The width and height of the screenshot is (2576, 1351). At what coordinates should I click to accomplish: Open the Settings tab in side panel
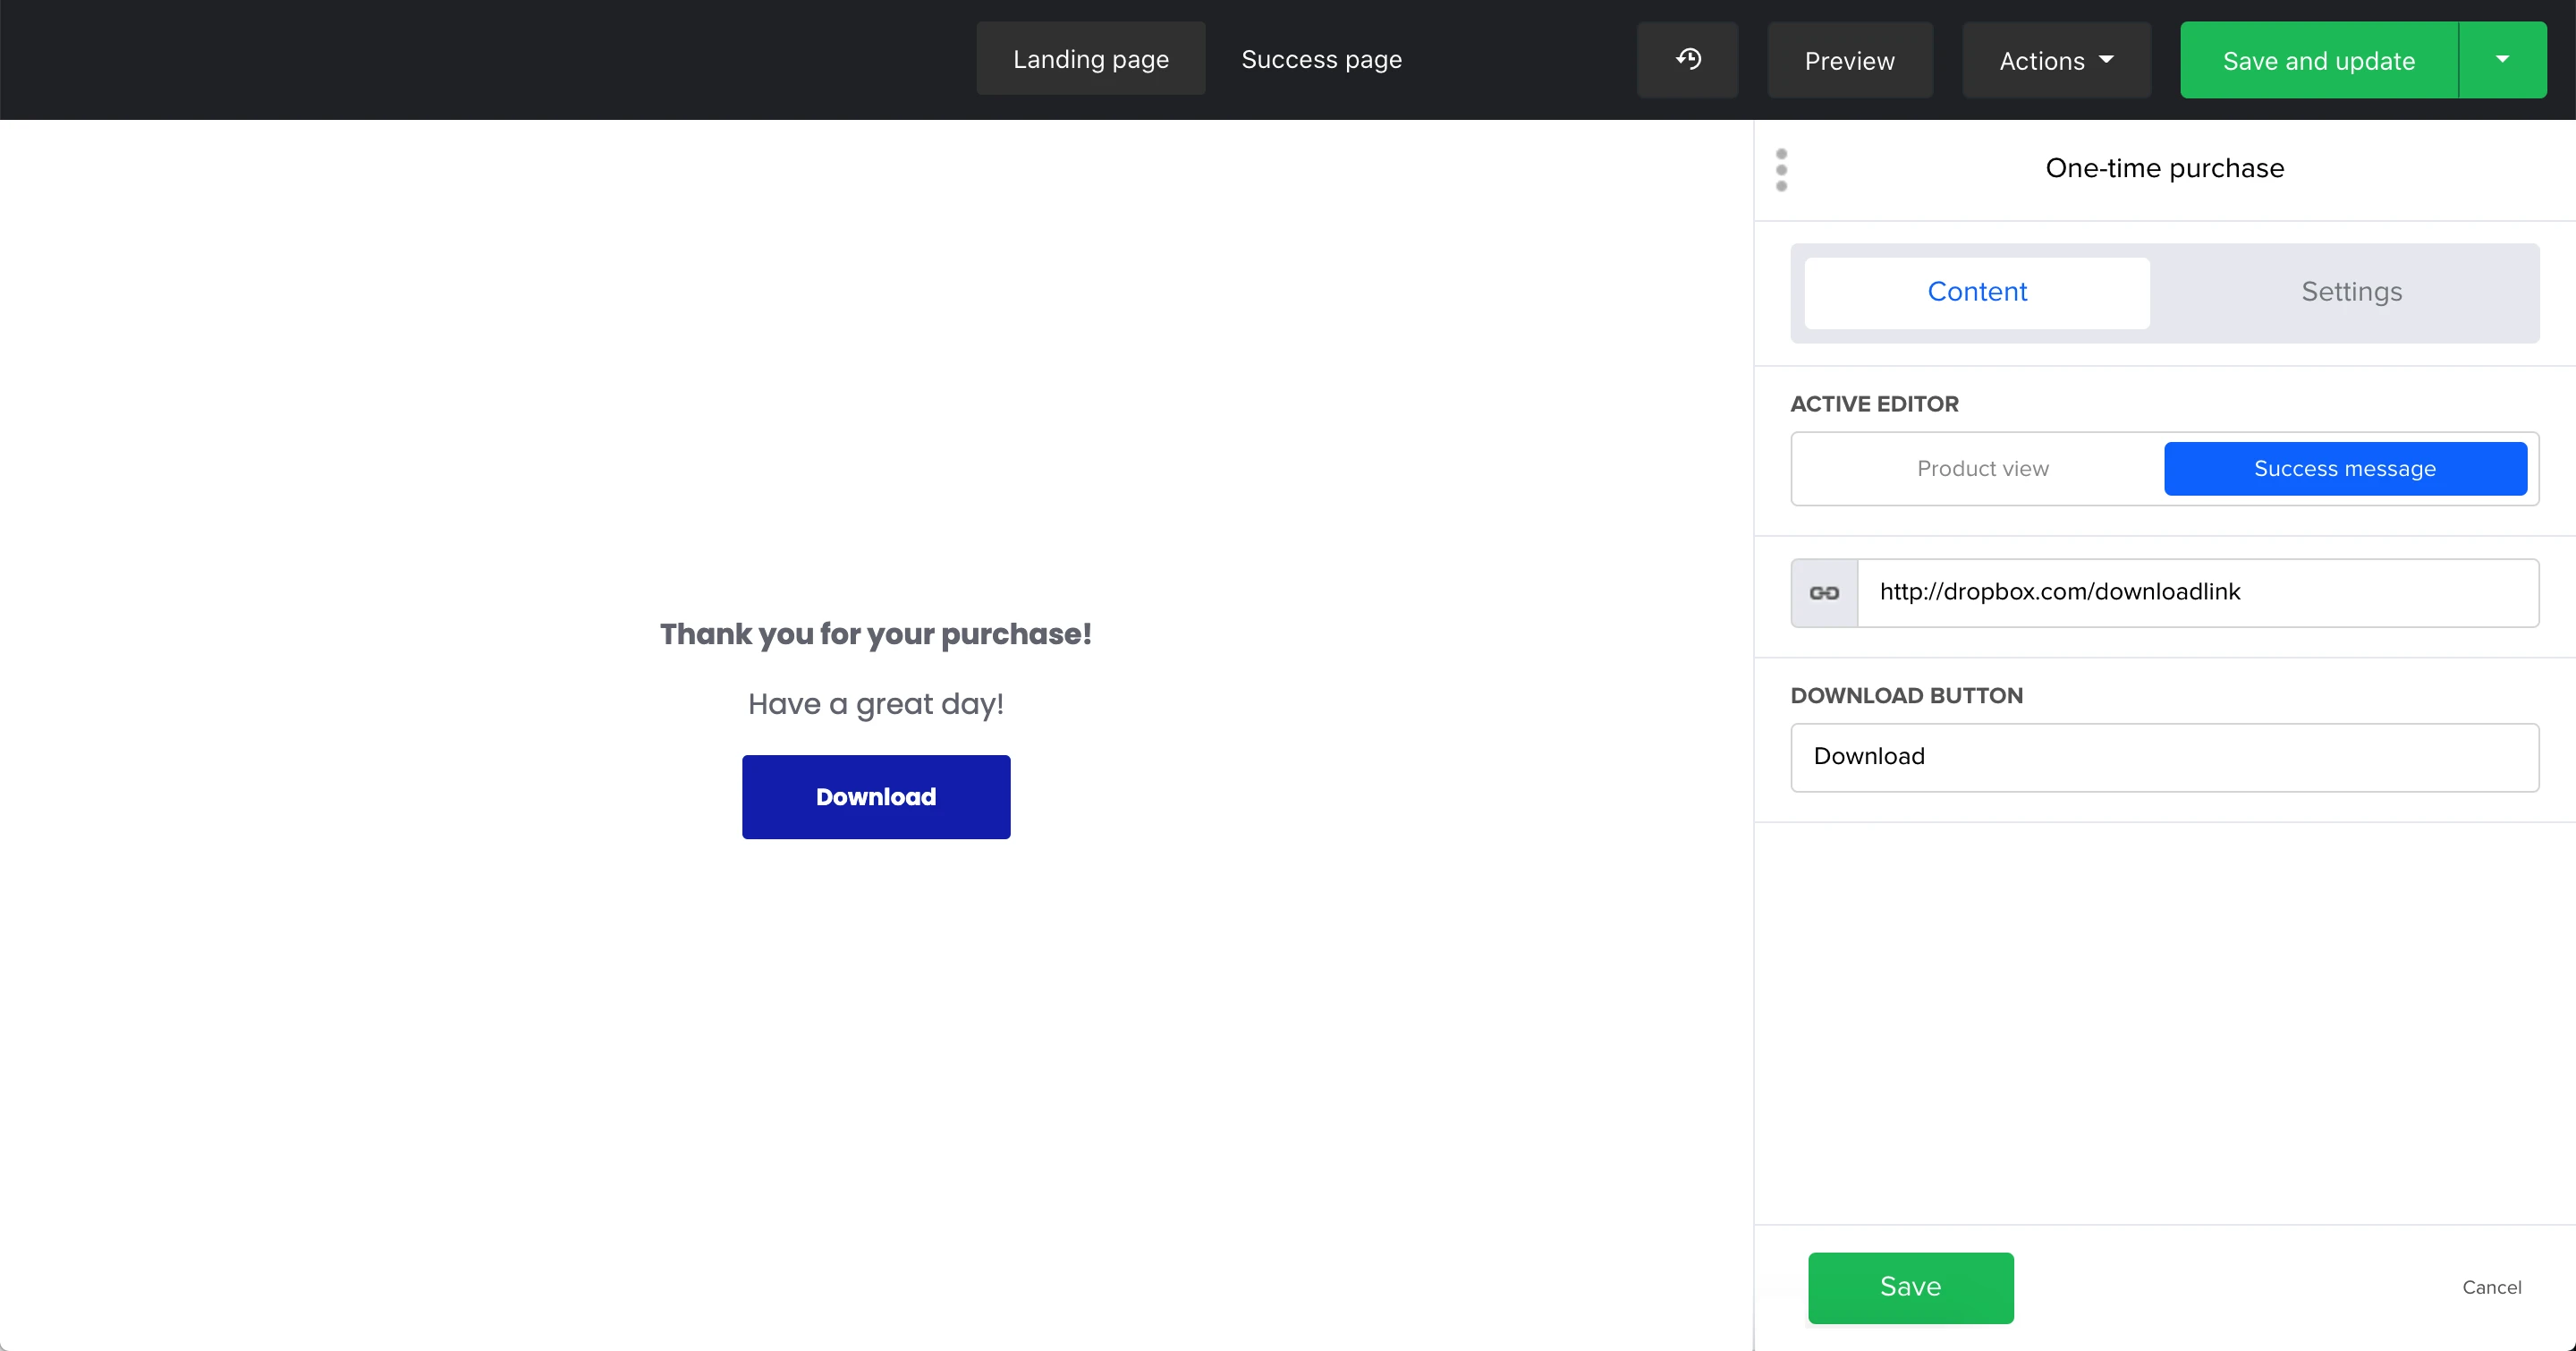click(x=2350, y=292)
